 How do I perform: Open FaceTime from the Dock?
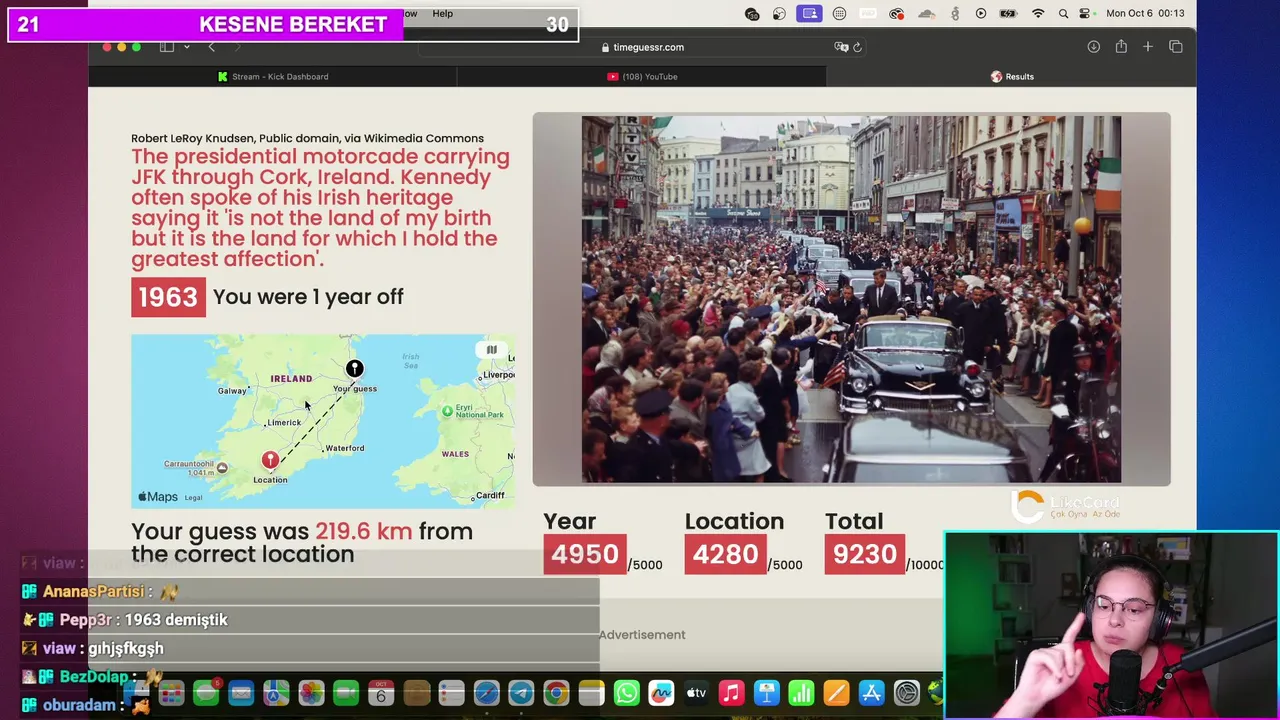[x=346, y=693]
